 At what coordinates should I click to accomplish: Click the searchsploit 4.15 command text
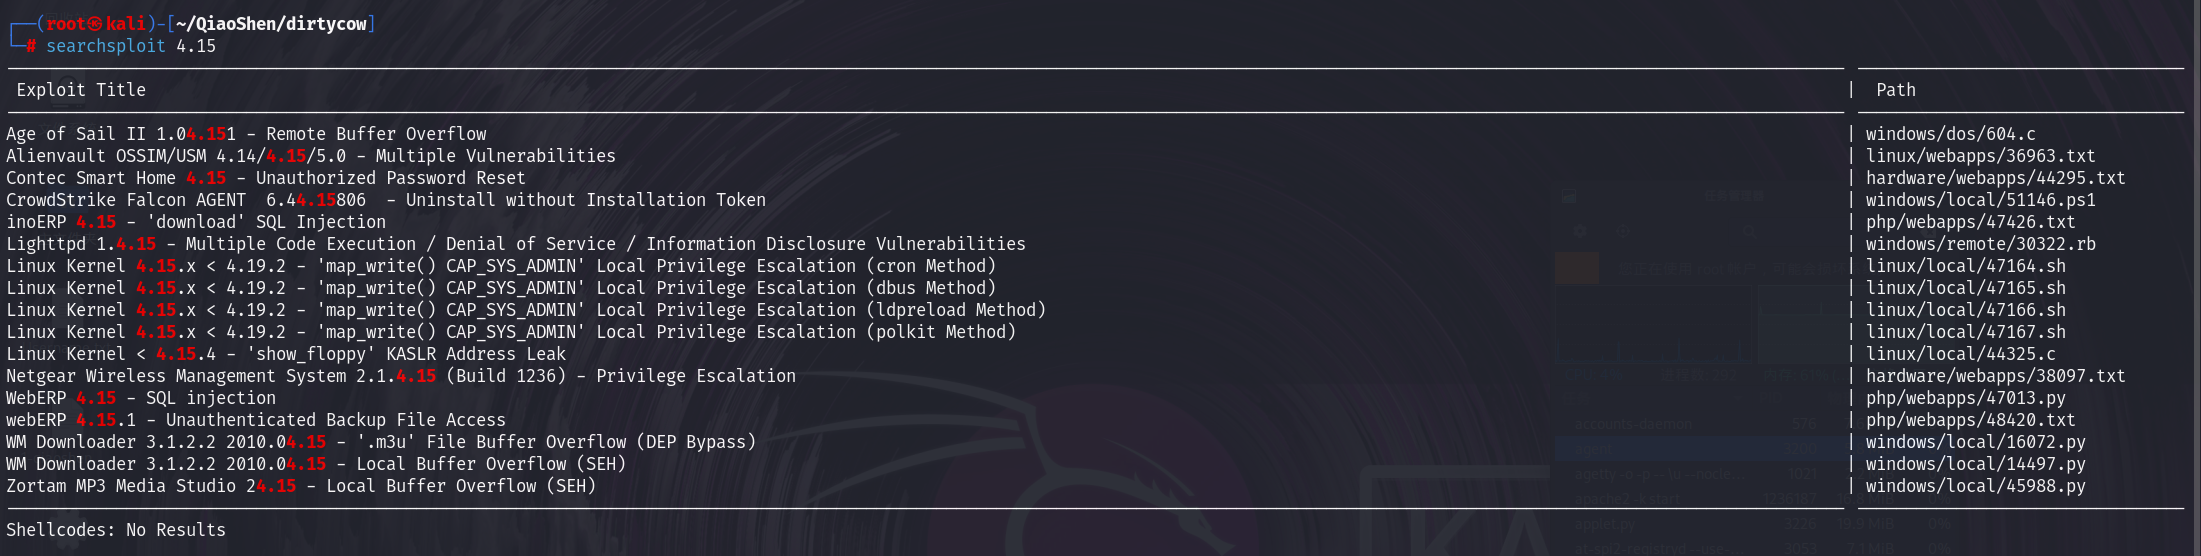point(130,46)
